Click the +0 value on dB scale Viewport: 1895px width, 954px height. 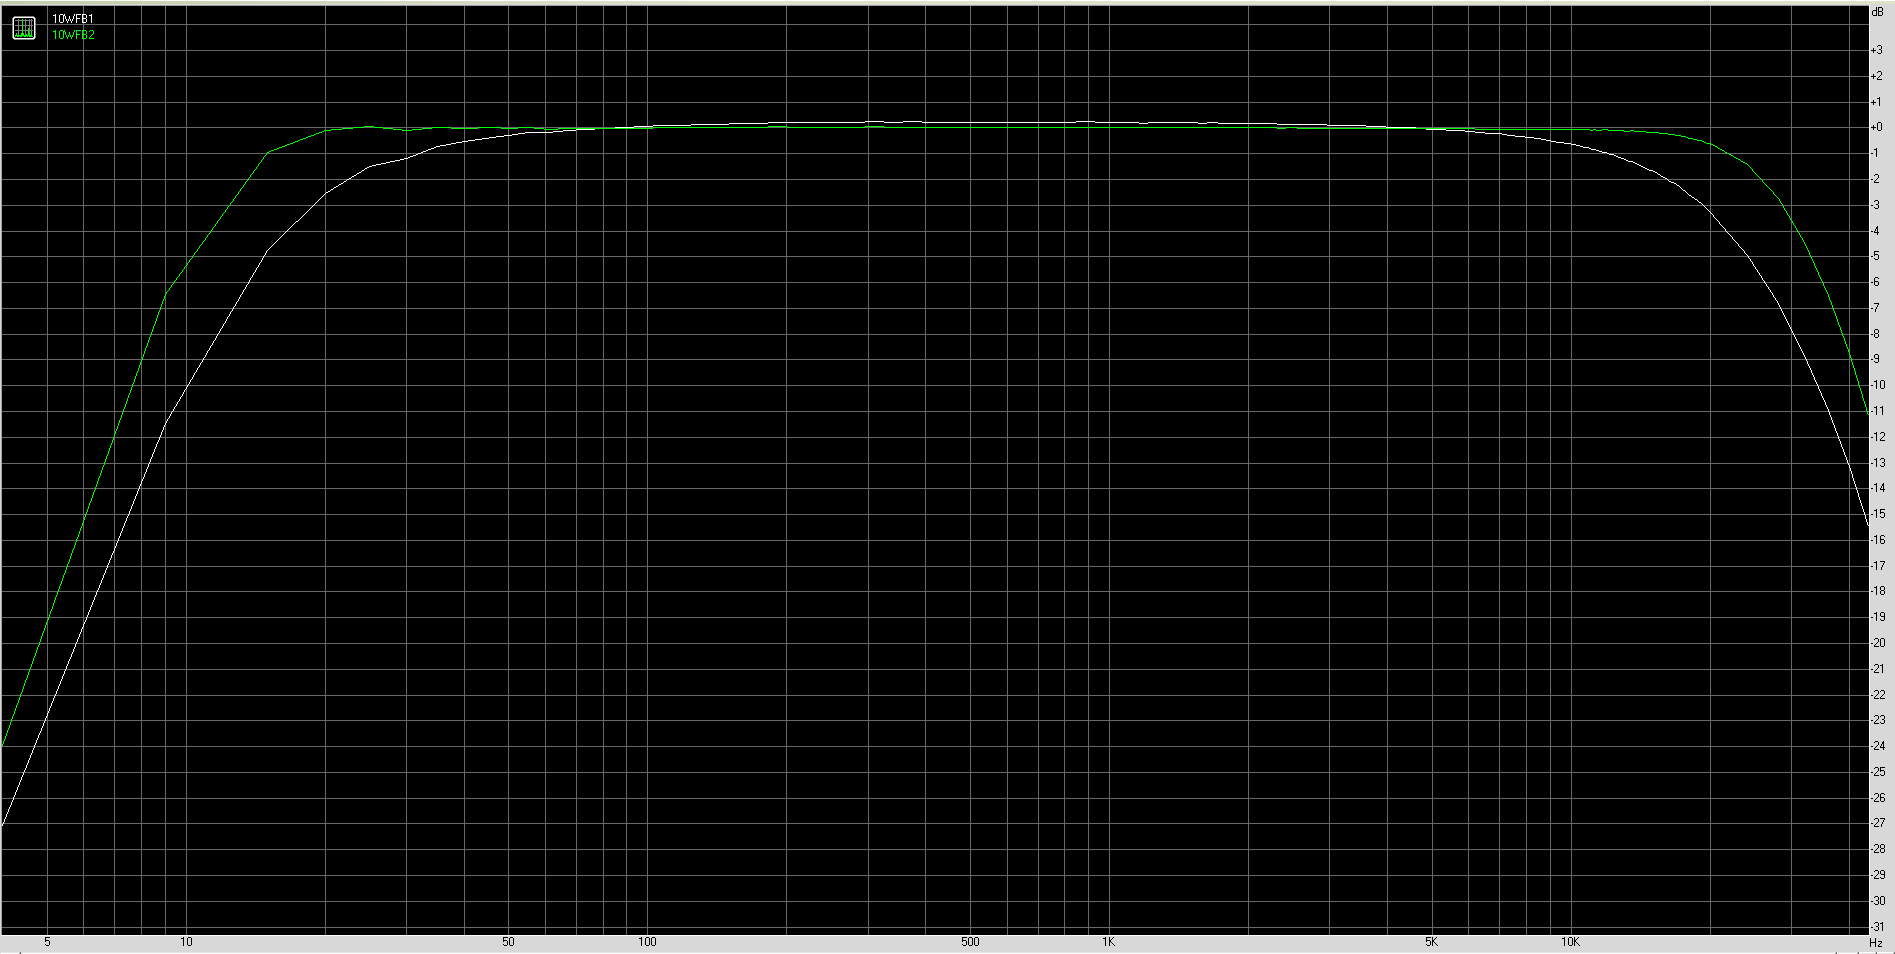(x=1876, y=127)
